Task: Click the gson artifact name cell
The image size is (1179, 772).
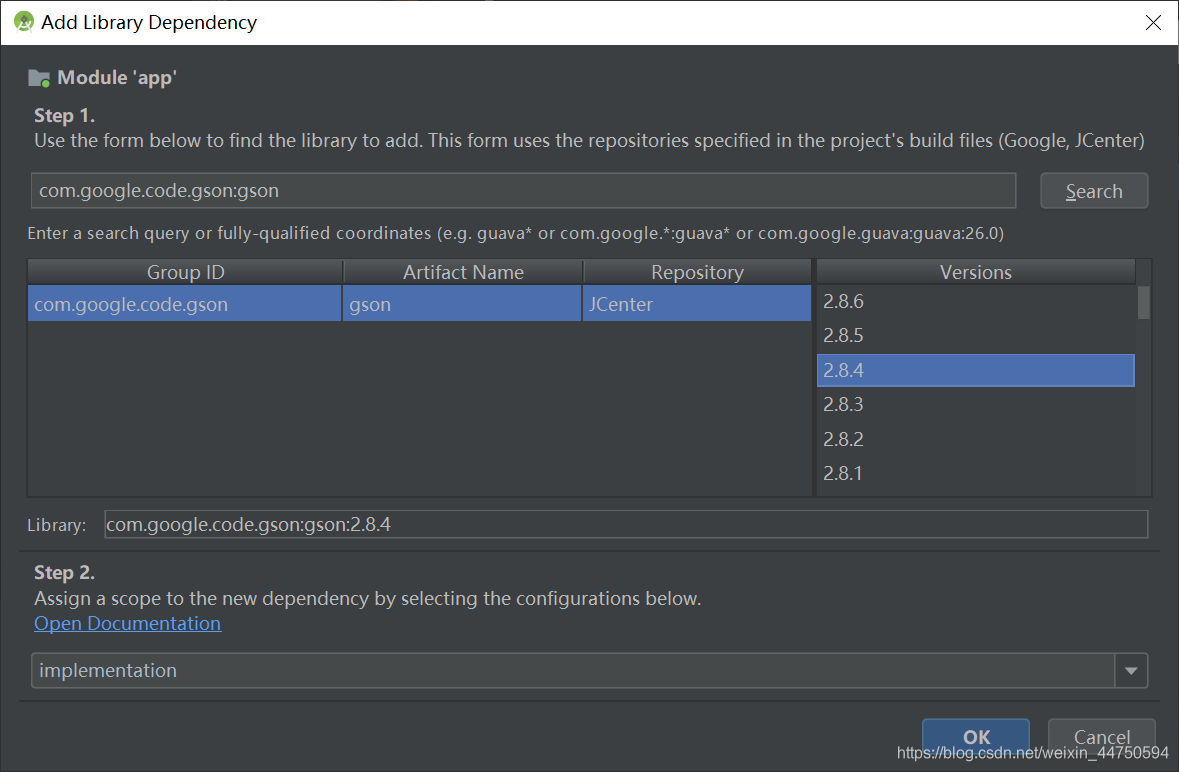Action: tap(462, 304)
